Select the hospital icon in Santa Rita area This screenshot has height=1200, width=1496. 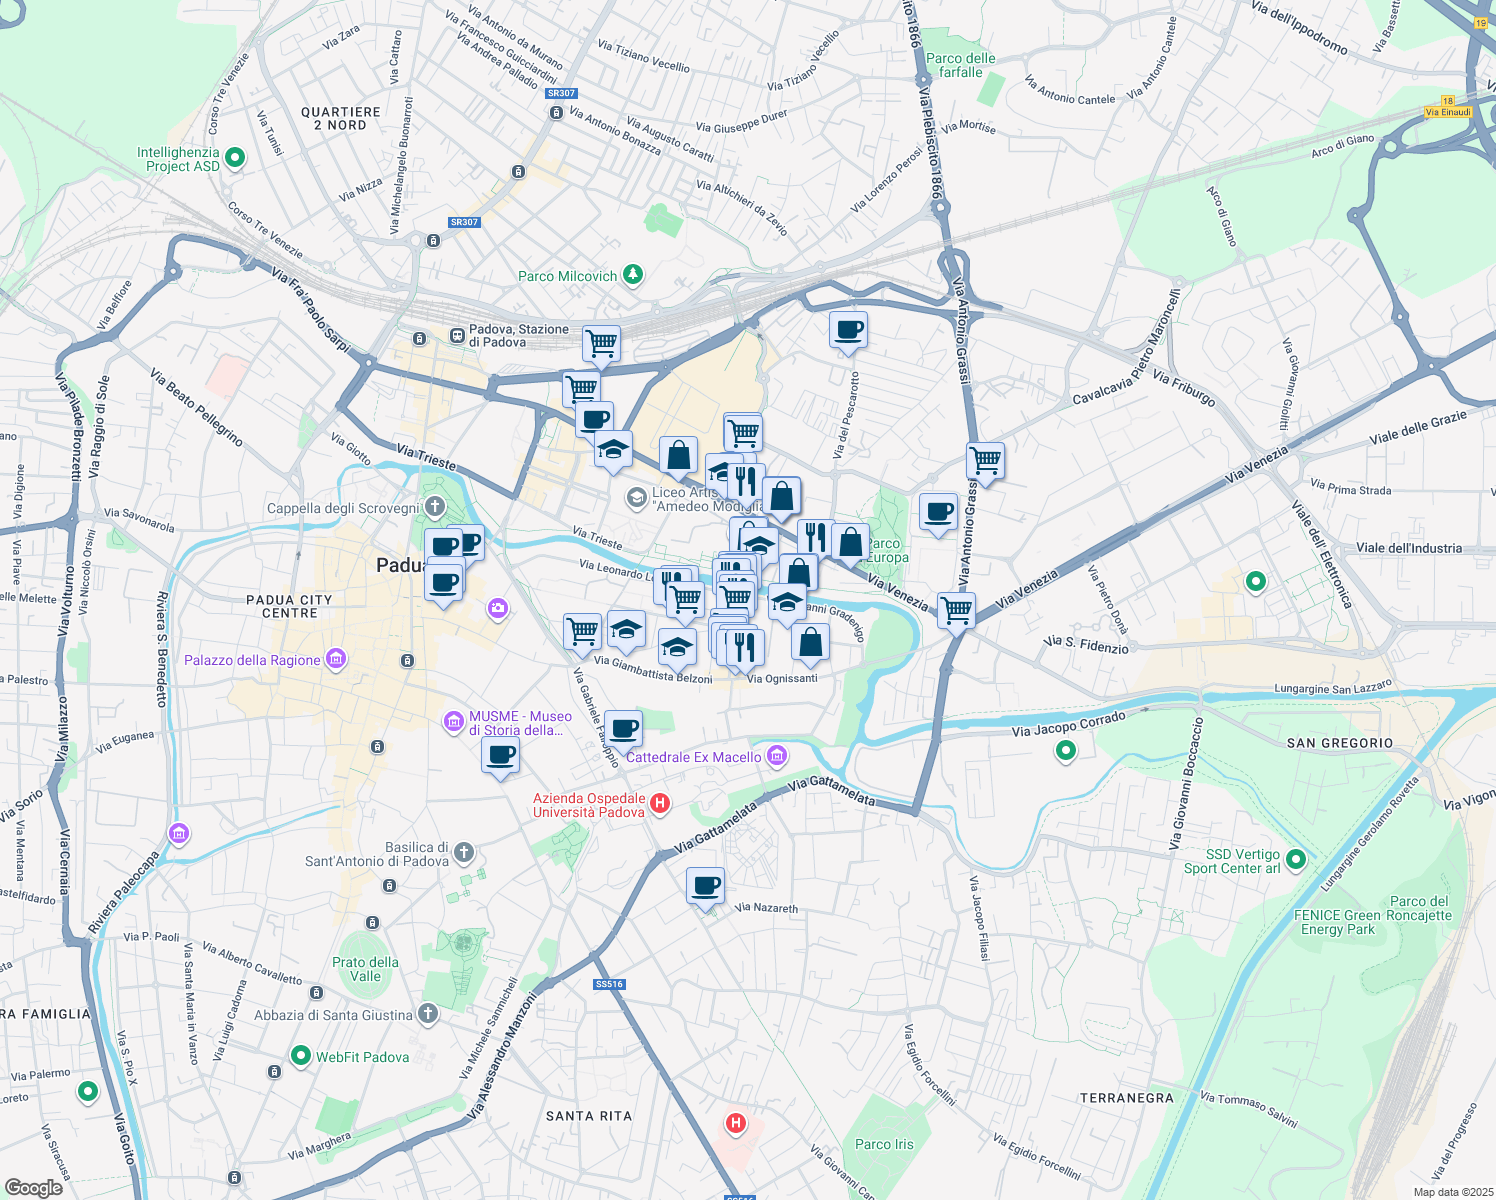736,1123
